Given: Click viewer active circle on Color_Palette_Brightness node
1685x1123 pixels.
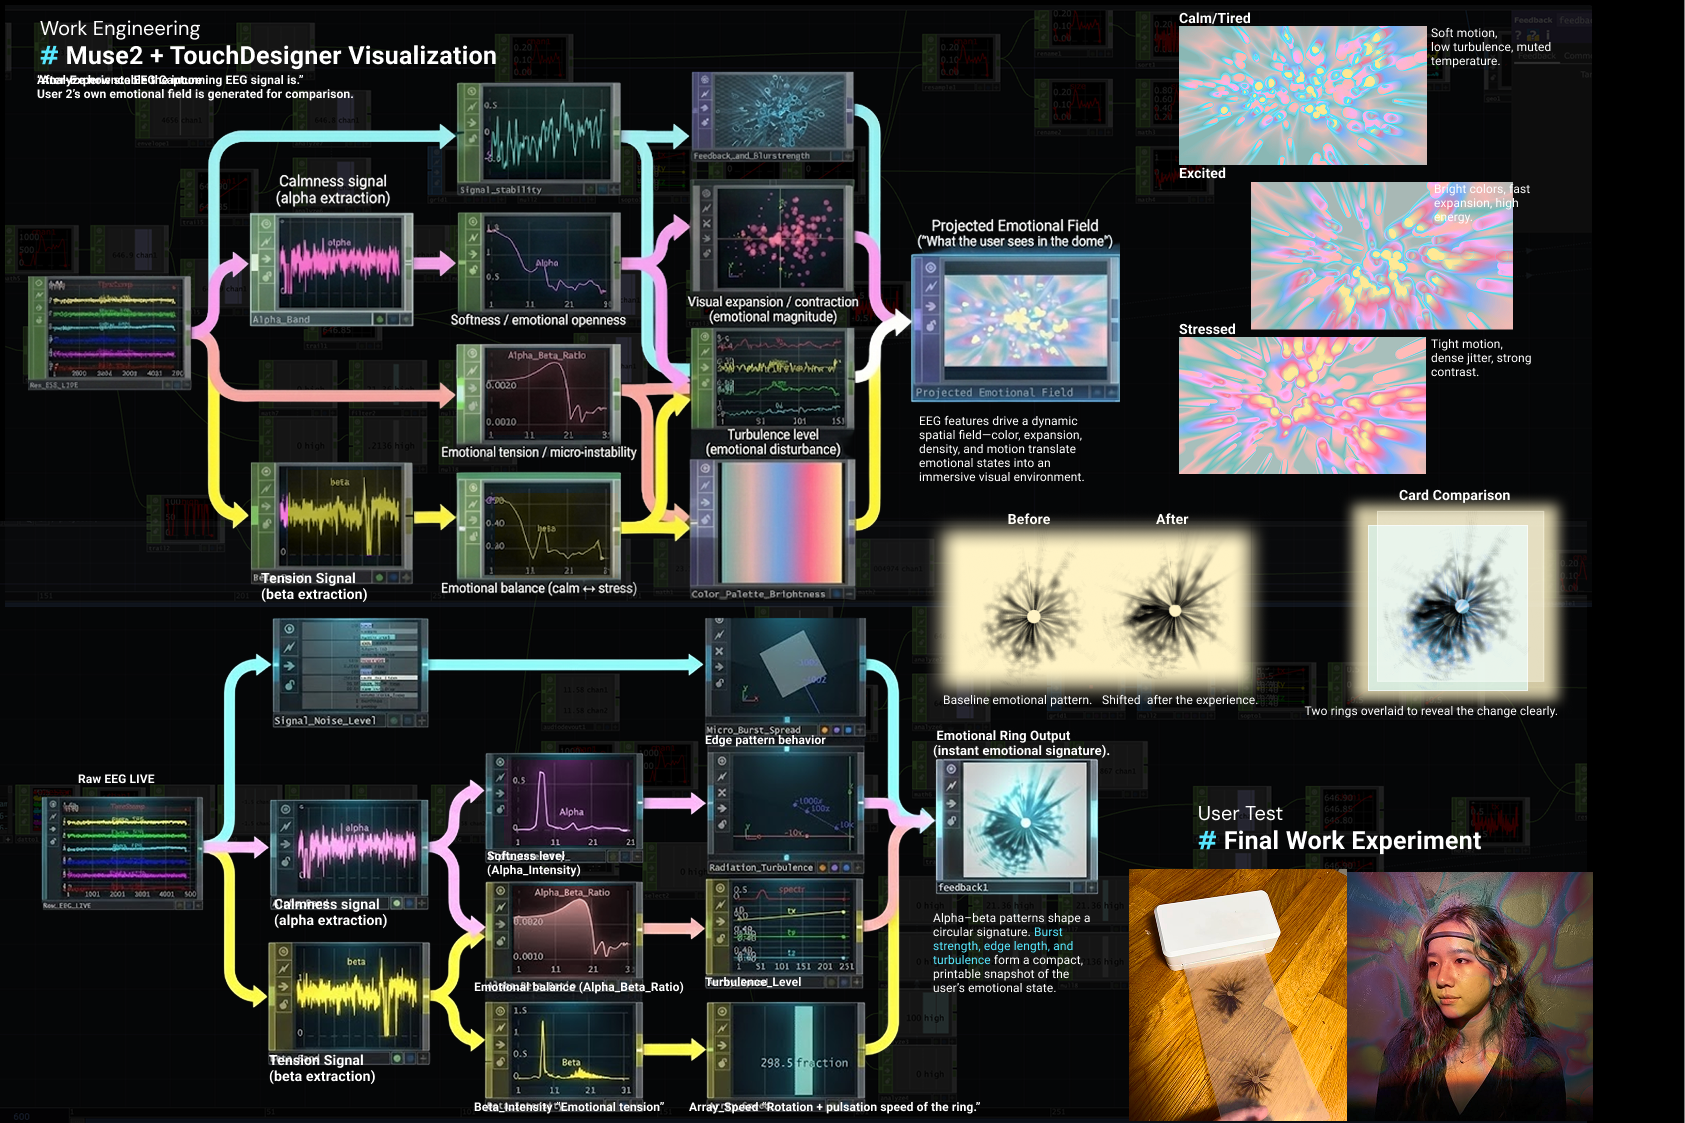Looking at the screenshot, I should [705, 469].
